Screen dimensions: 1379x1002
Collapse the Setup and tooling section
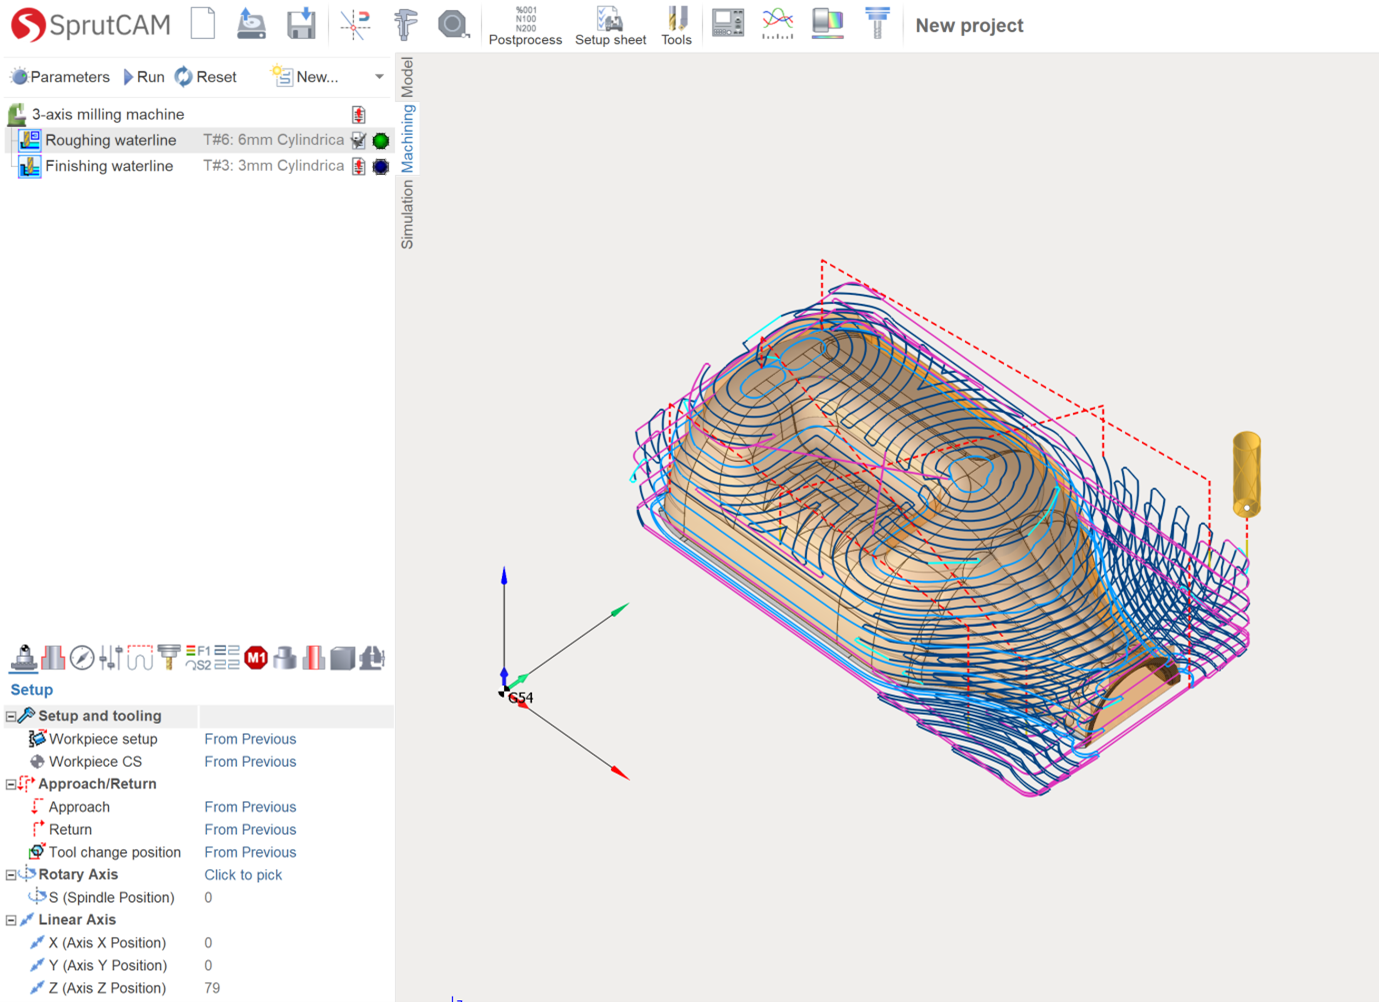9,715
